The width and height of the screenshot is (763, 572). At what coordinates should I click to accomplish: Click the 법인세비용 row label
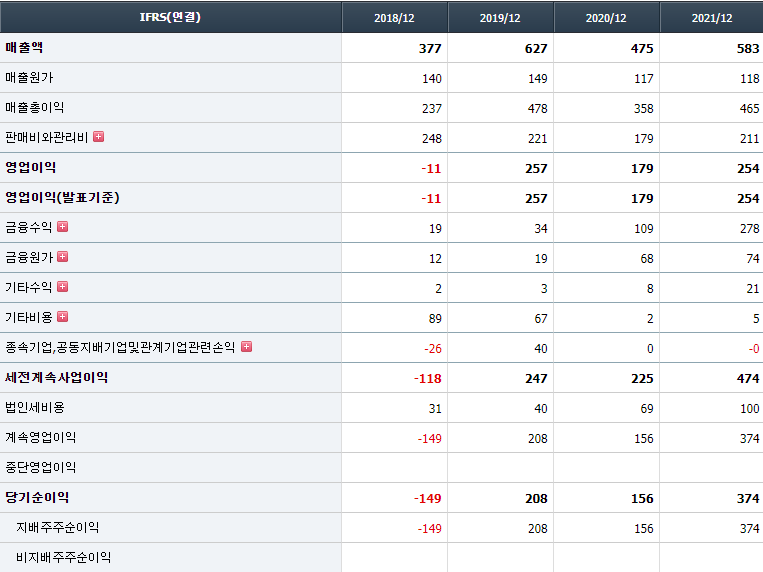(34, 407)
